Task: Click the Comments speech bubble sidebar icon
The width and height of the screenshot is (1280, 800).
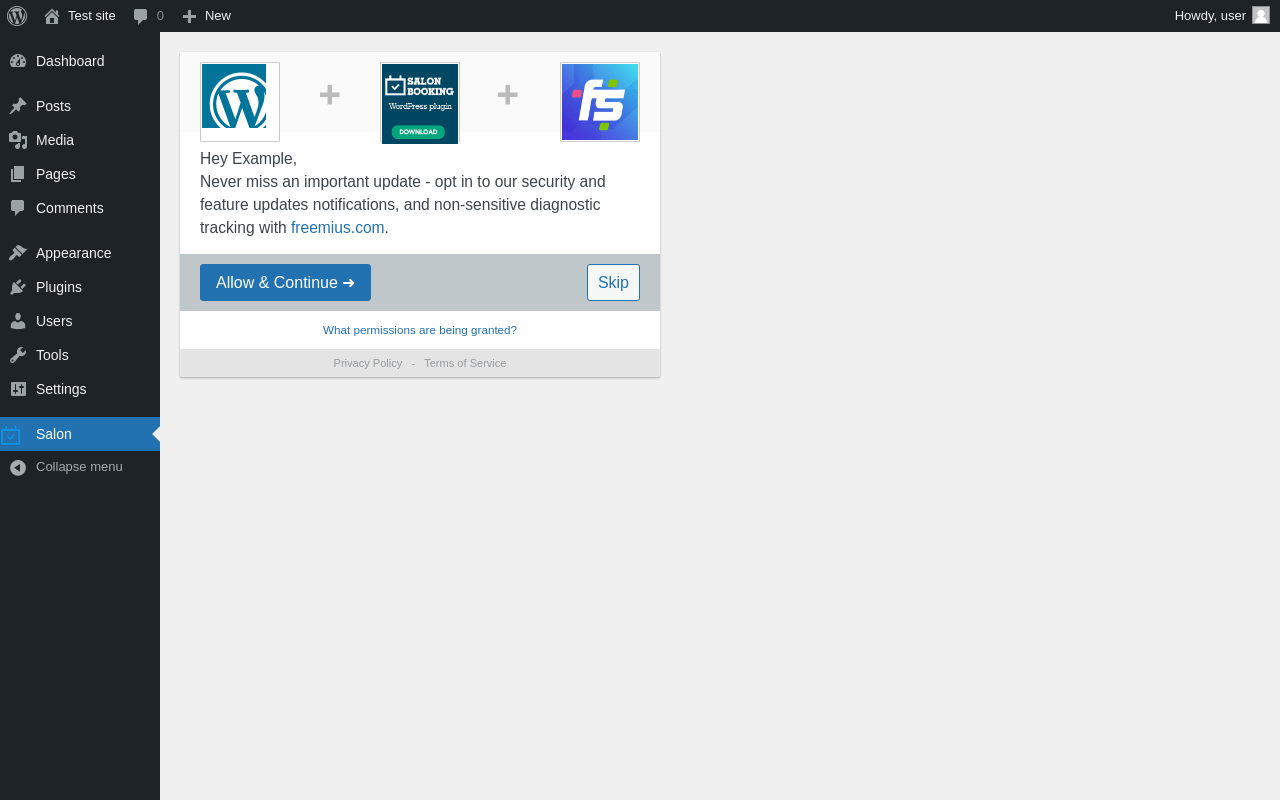Action: [x=18, y=208]
